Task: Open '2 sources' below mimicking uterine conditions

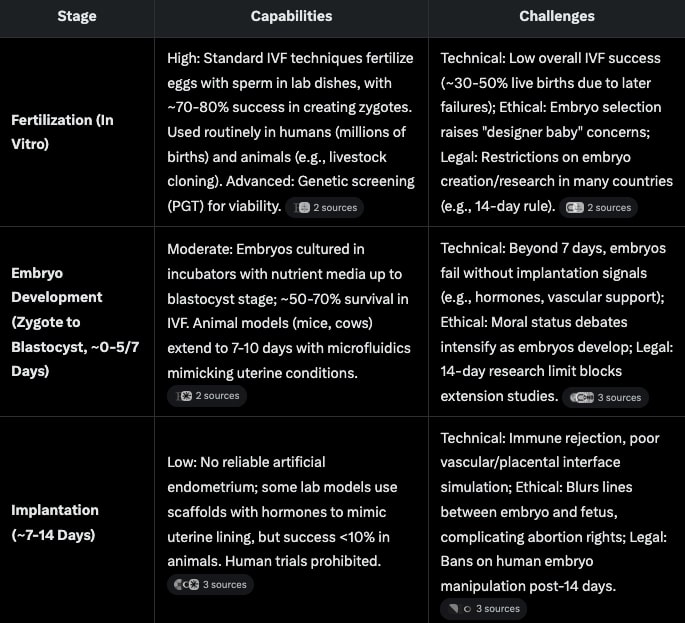Action: [x=207, y=396]
